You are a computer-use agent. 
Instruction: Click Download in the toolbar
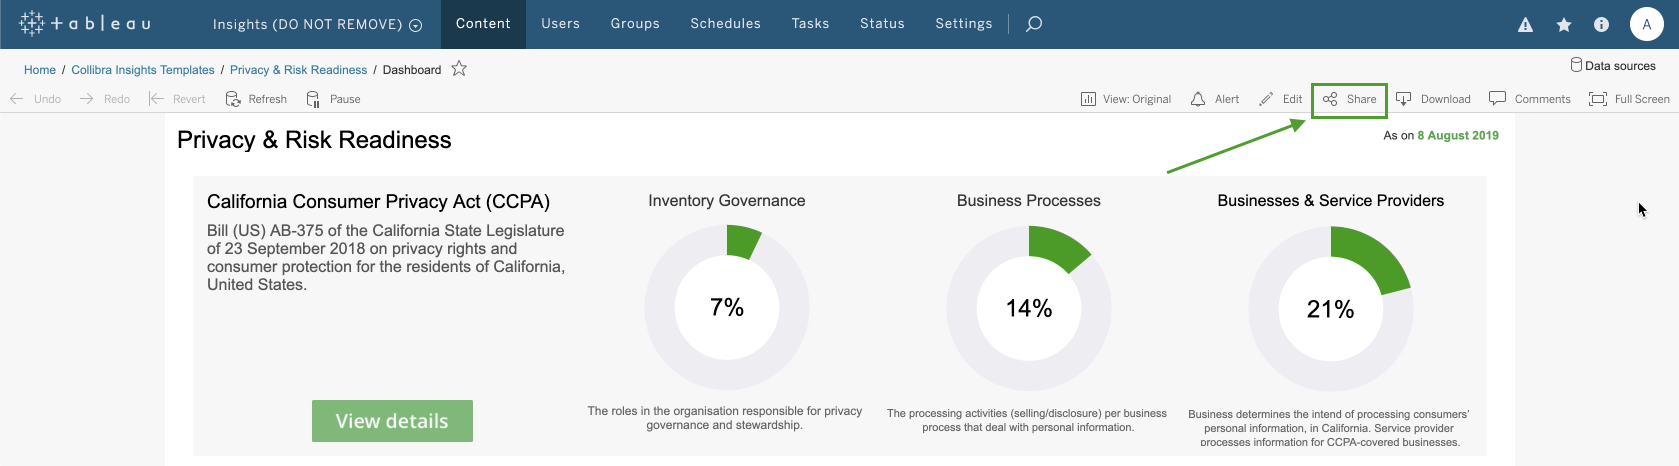1433,99
